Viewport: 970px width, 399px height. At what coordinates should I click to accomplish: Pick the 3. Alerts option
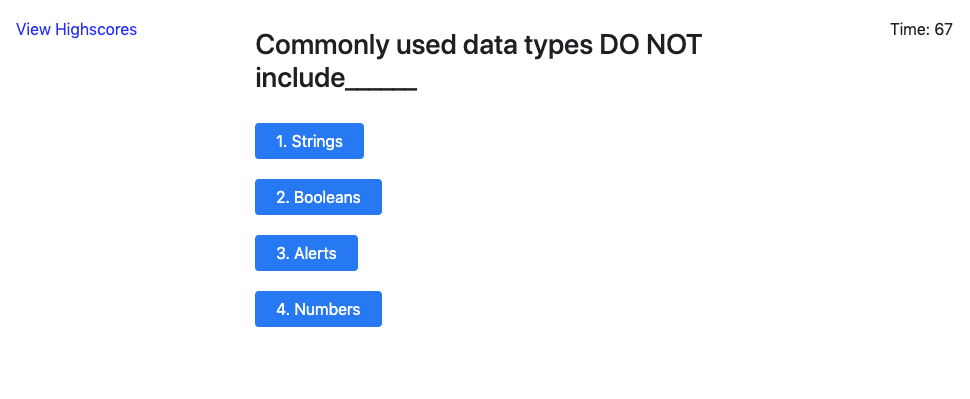click(306, 253)
